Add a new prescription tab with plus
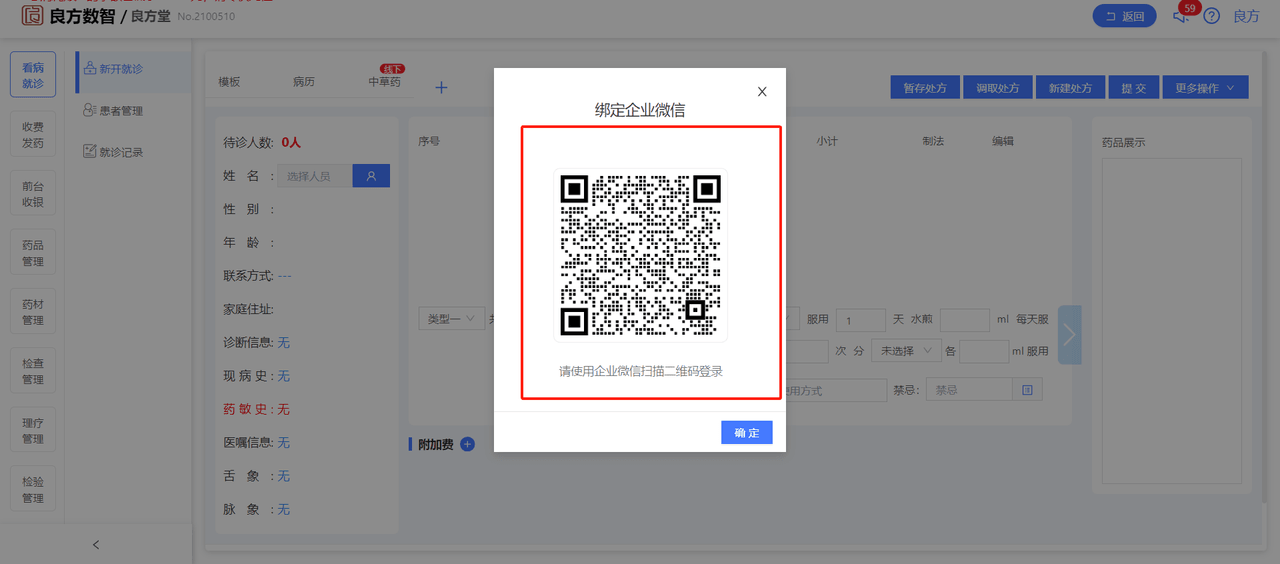Viewport: 1280px width, 564px height. click(x=441, y=87)
